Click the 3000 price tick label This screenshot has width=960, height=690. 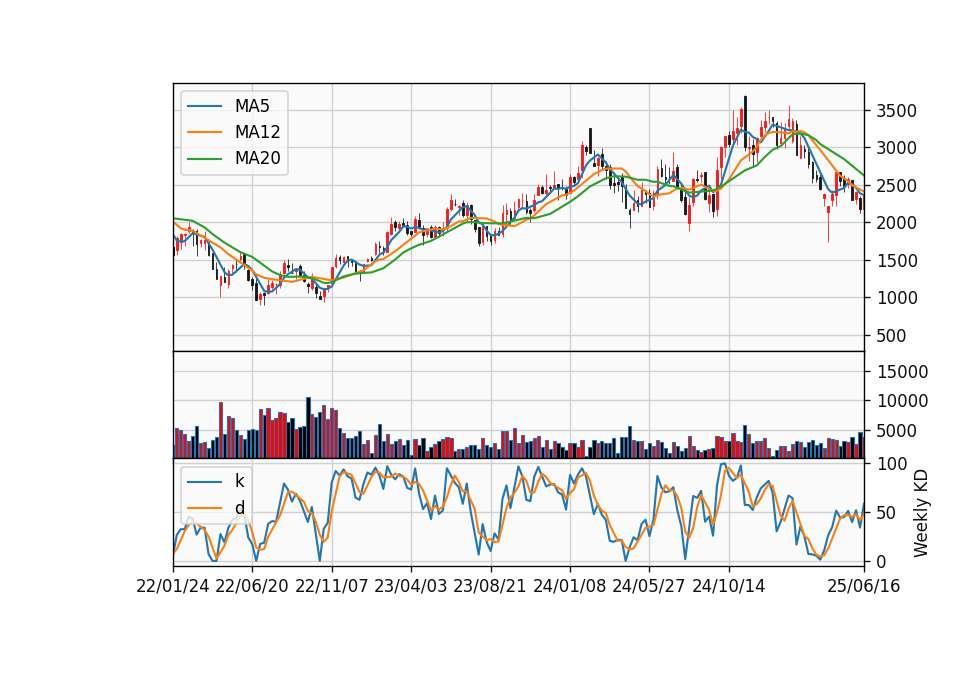(896, 148)
